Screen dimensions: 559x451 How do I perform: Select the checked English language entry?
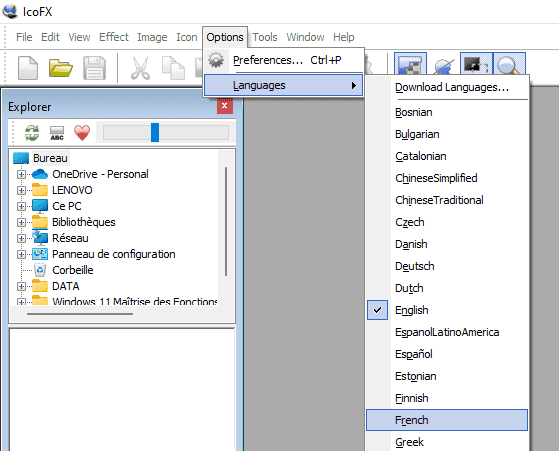tap(447, 310)
